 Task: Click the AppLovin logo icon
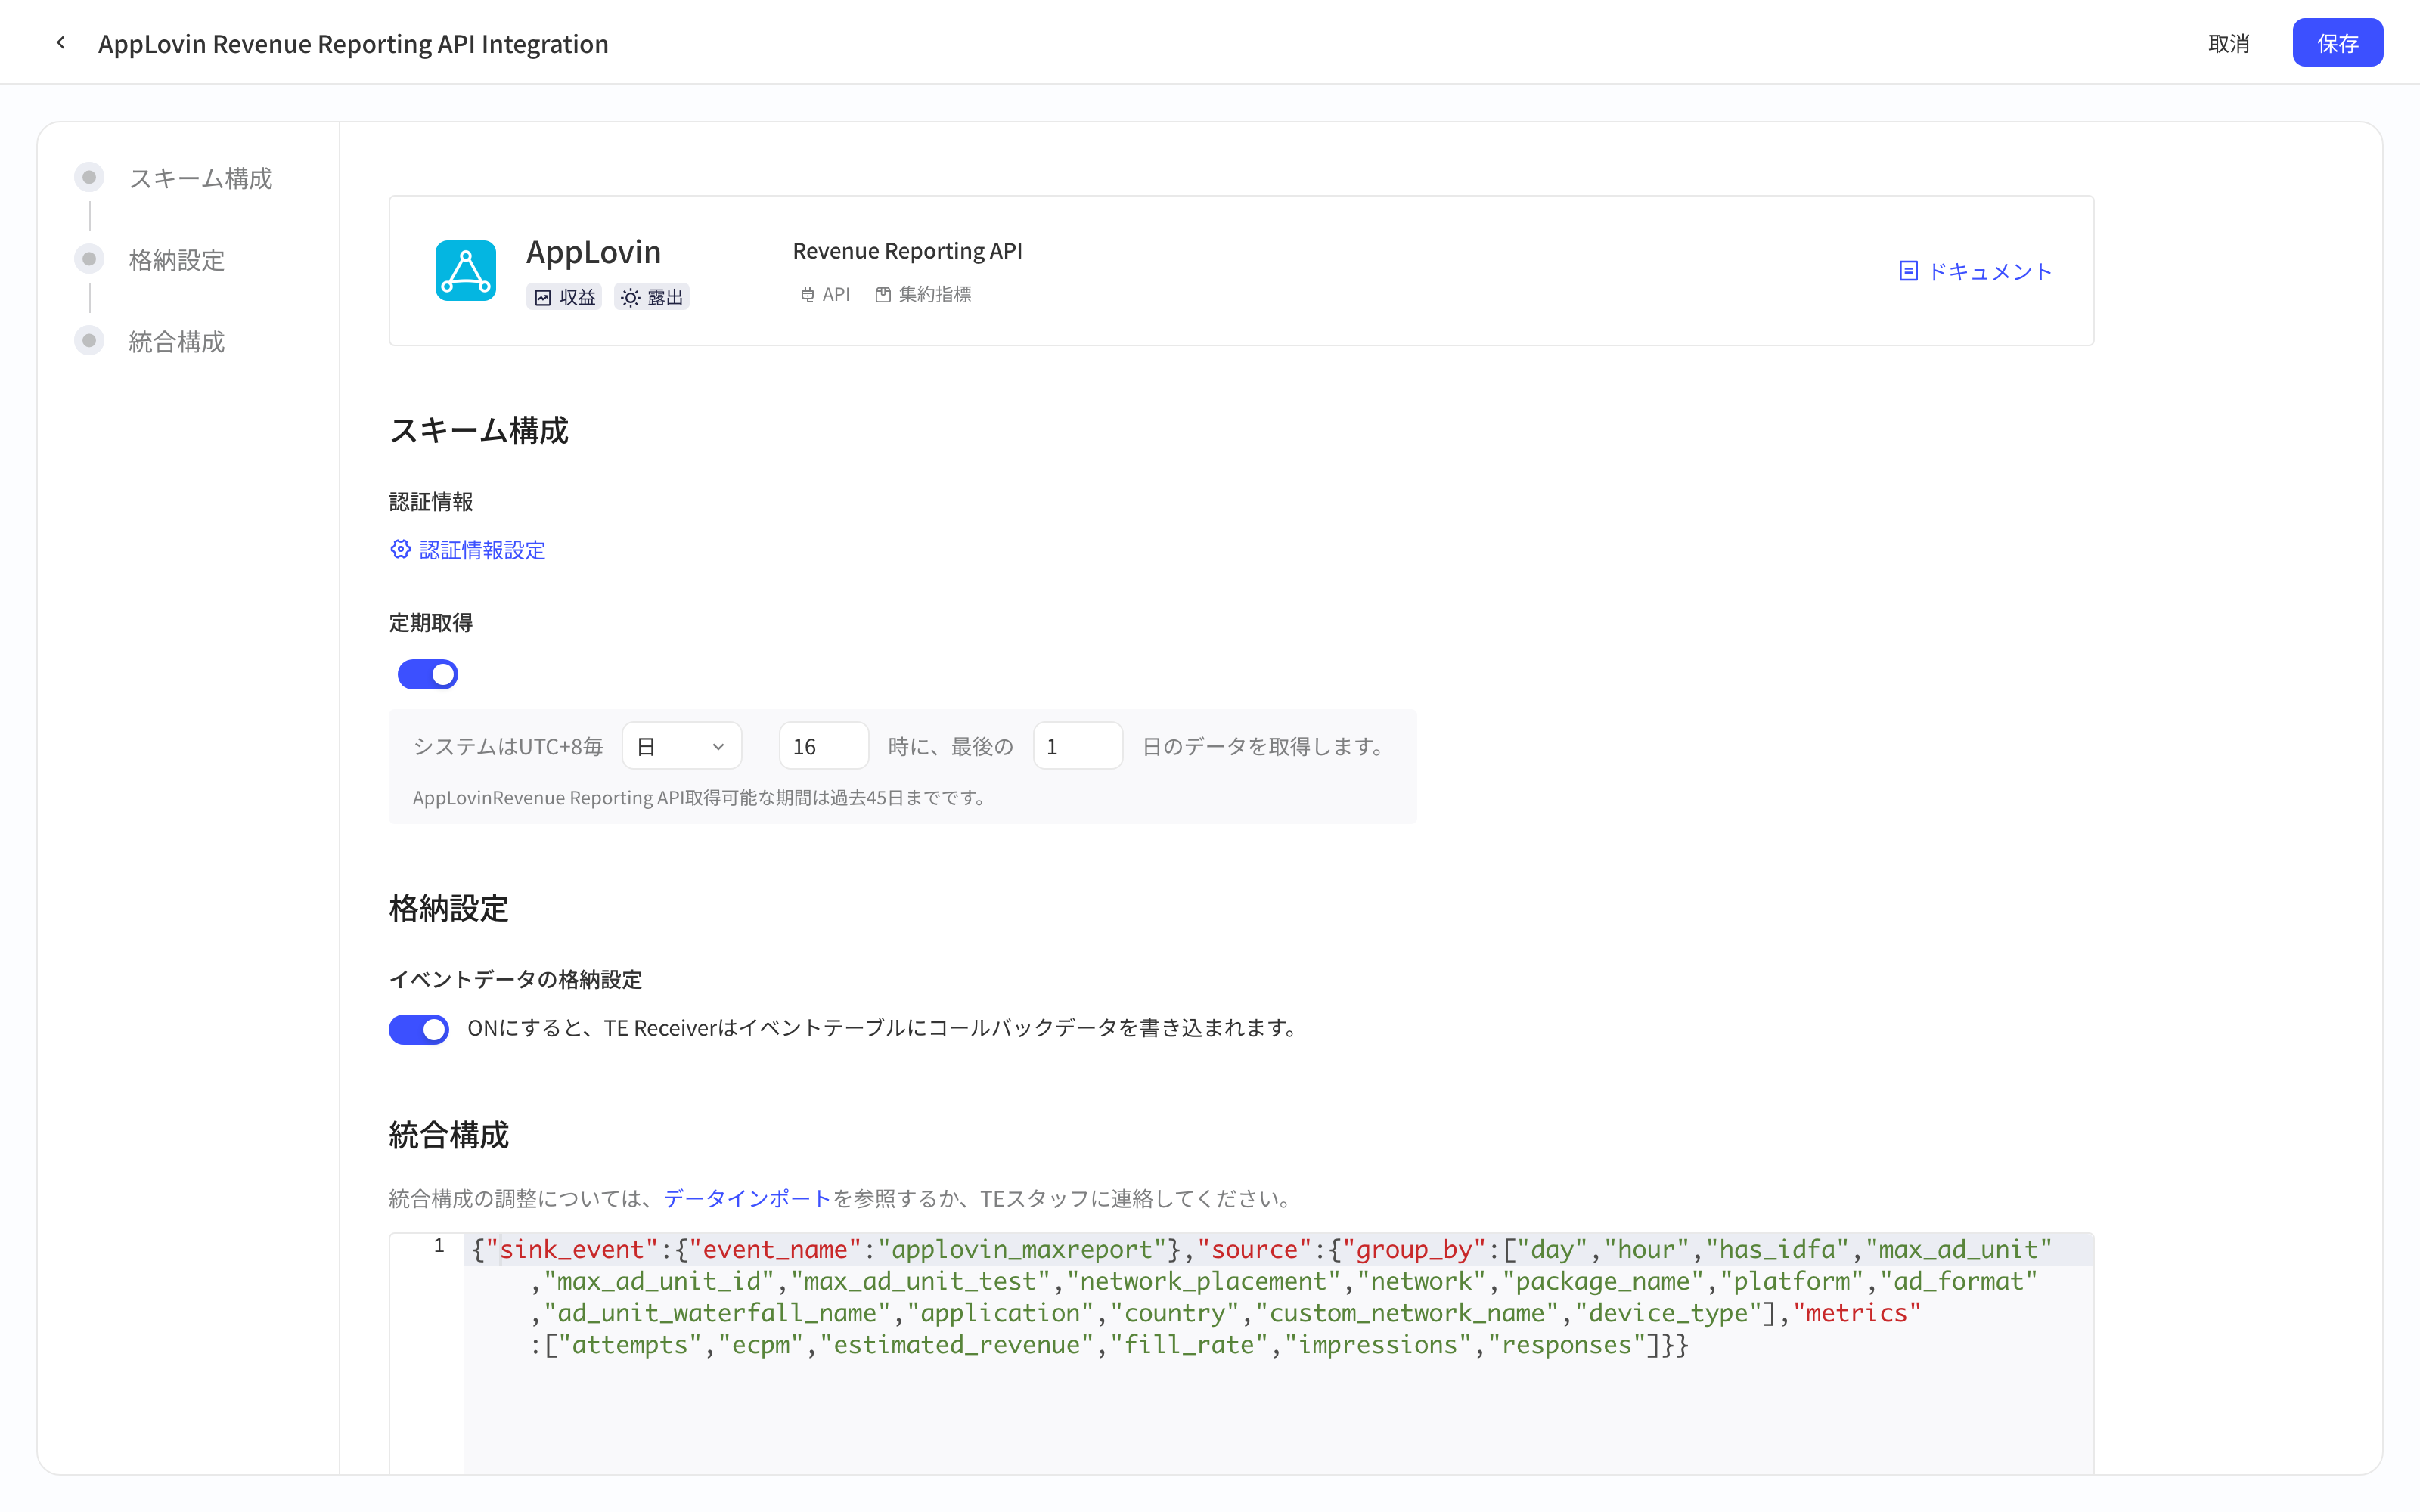pos(465,271)
